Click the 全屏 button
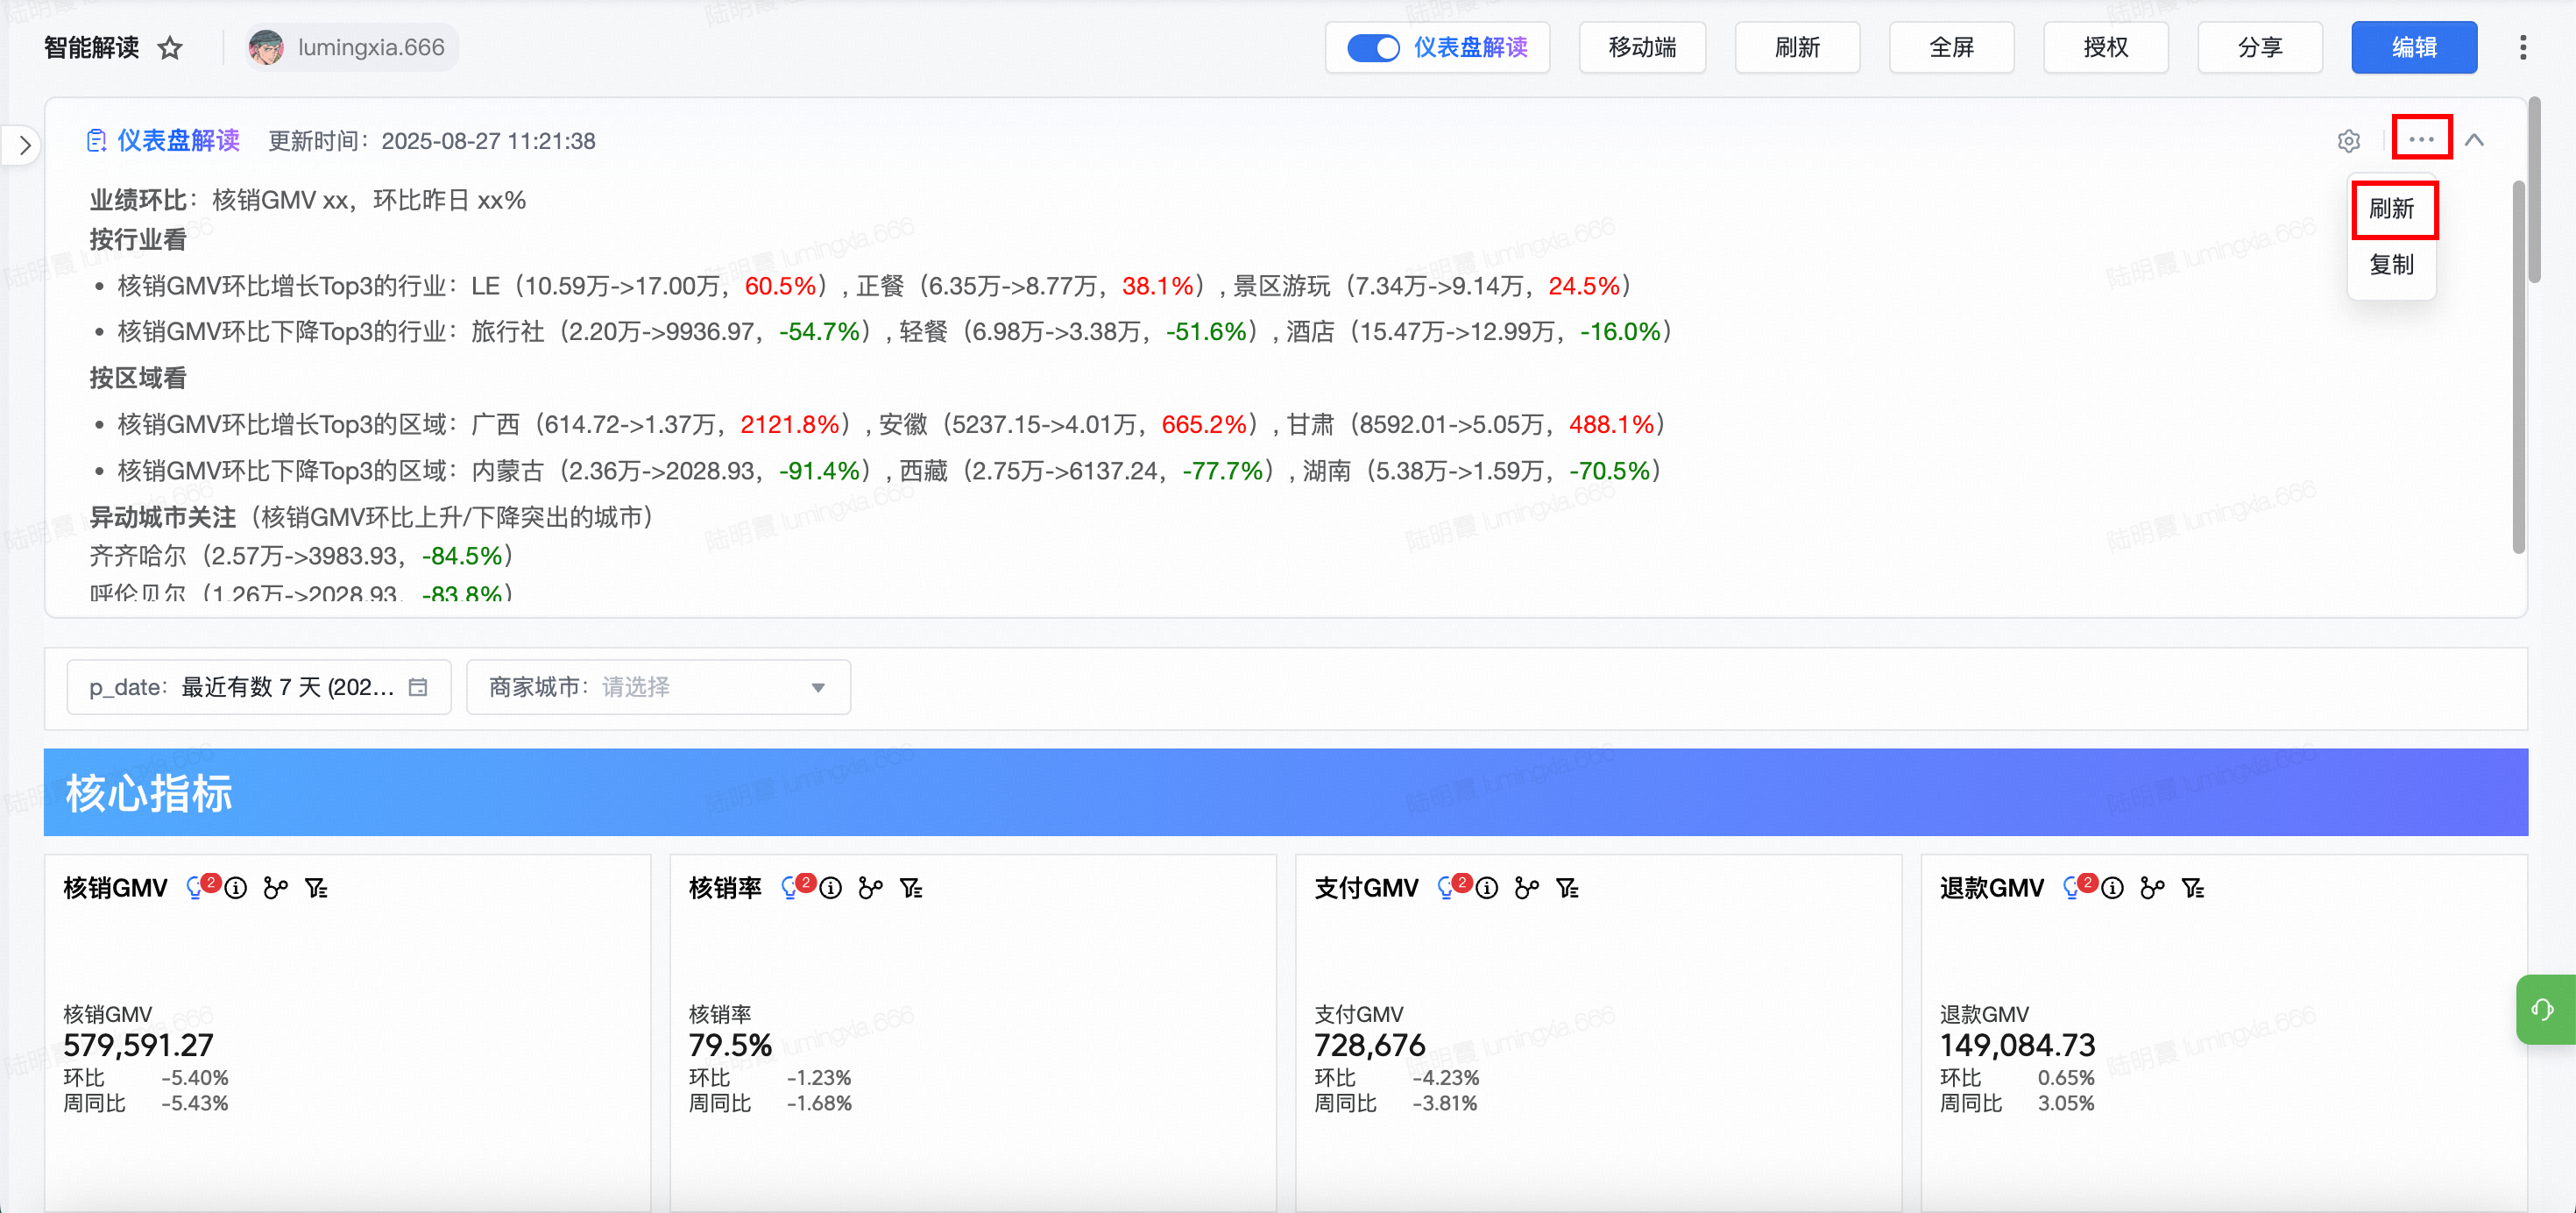Viewport: 2576px width, 1213px height. pyautogui.click(x=1950, y=48)
